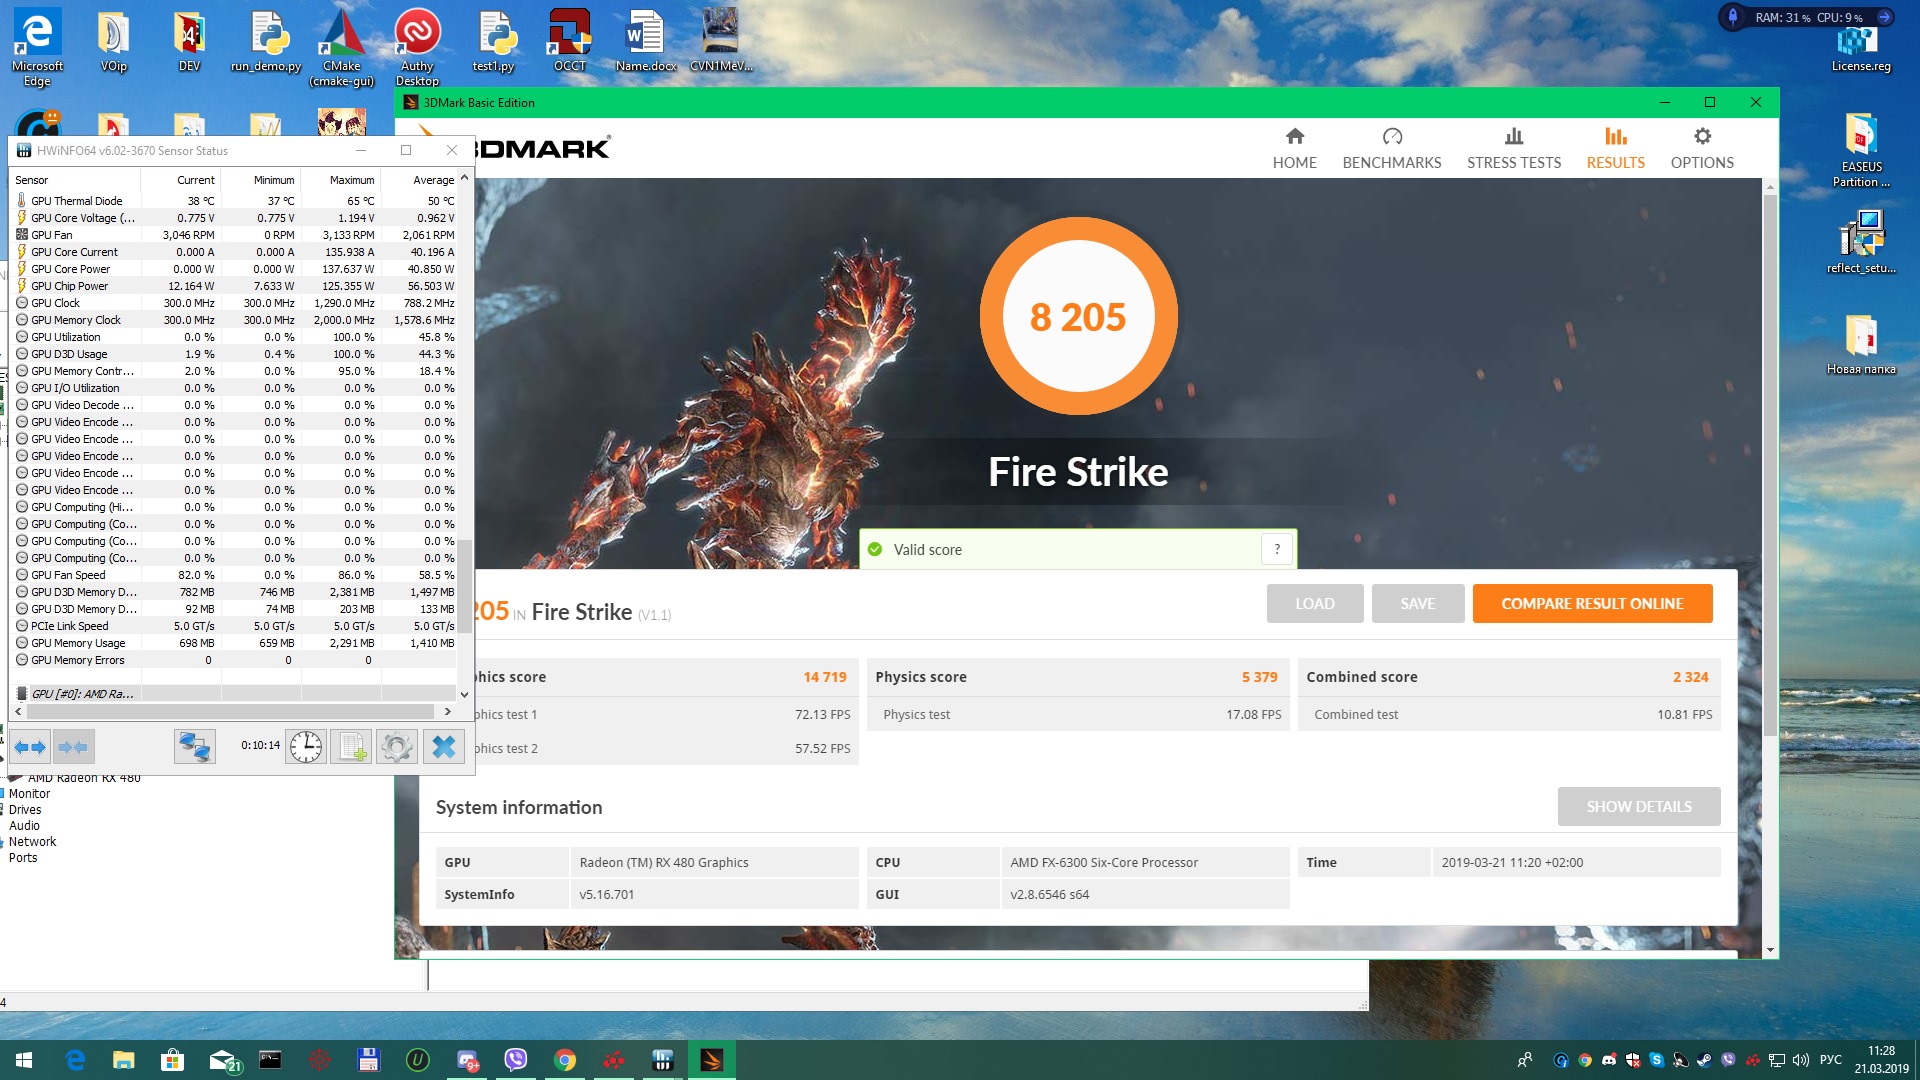
Task: Open the remote network monitoring icon in HWiNFO
Action: point(194,747)
